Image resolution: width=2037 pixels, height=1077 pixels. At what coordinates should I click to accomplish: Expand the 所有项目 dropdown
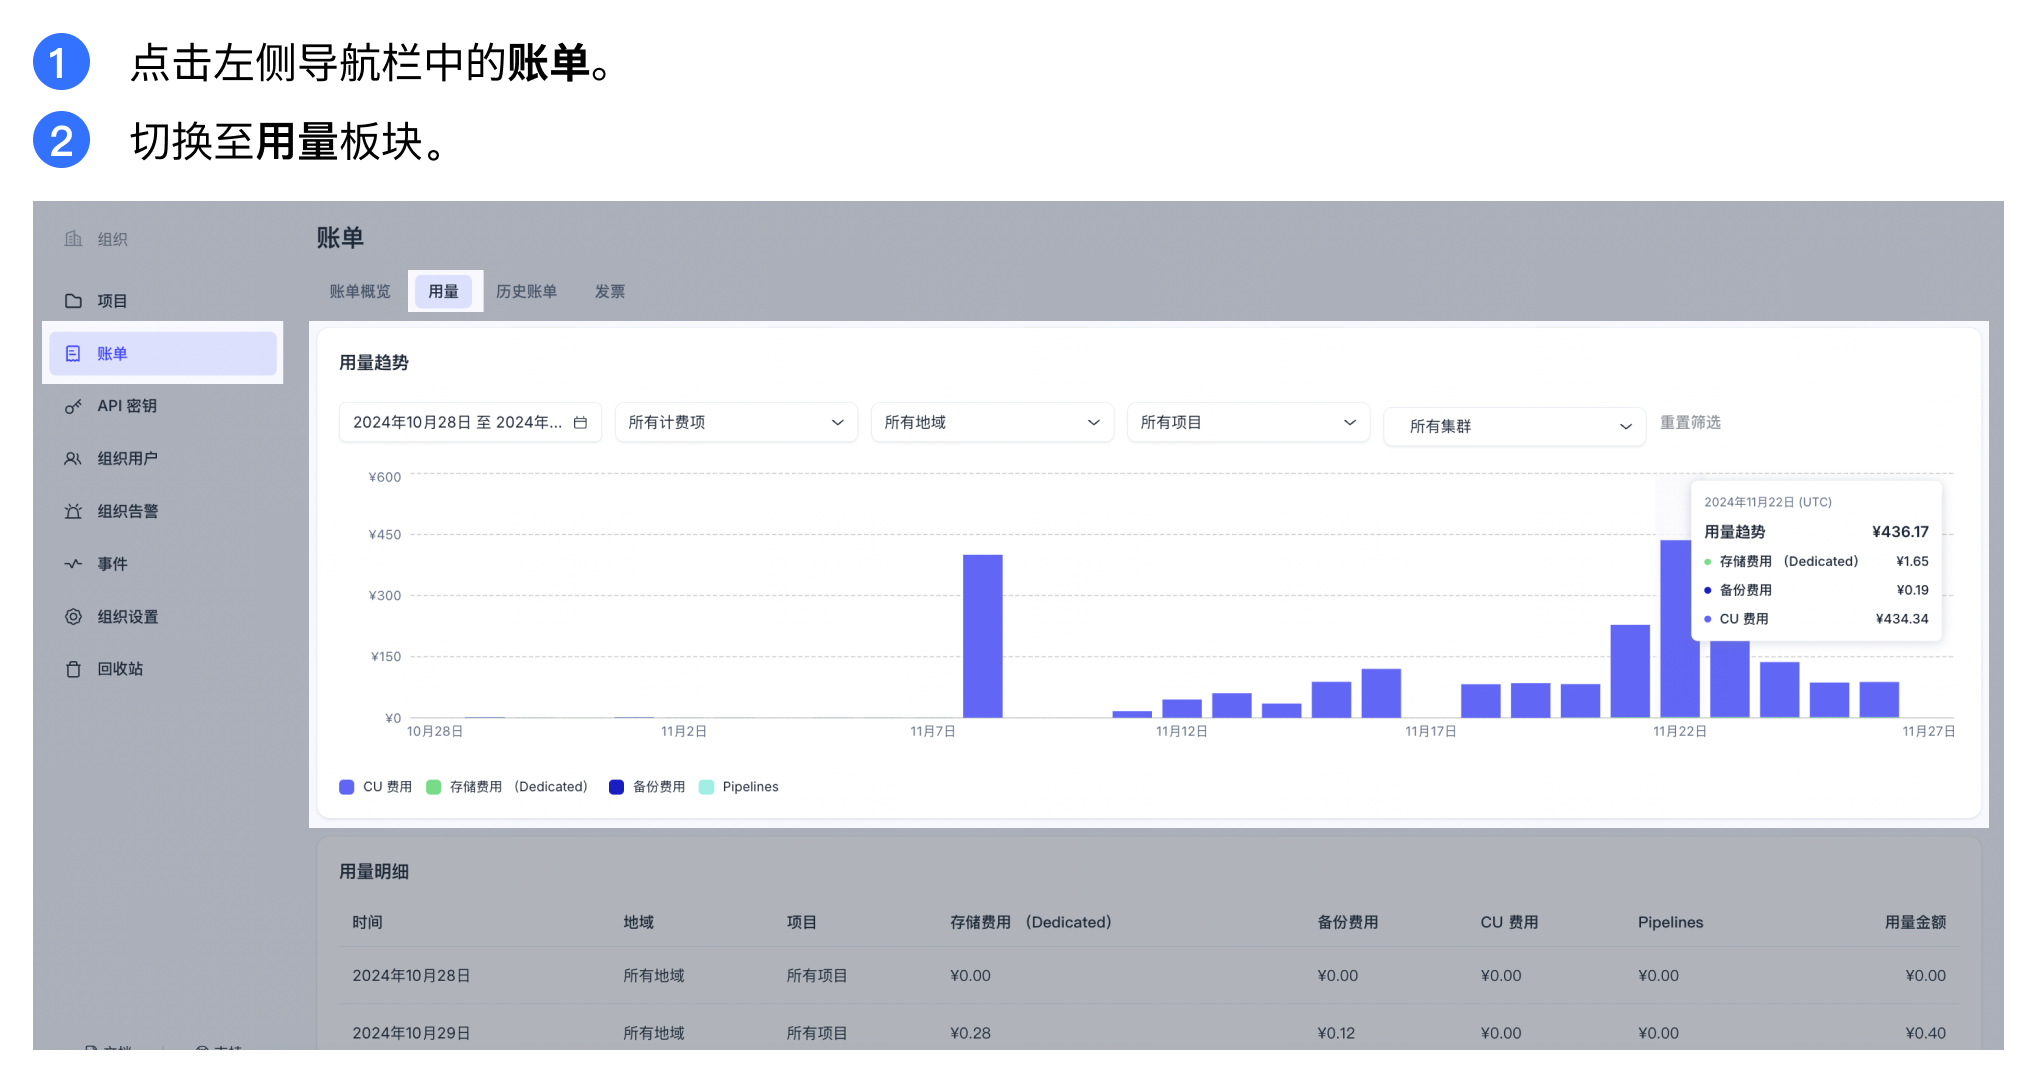click(x=1248, y=423)
